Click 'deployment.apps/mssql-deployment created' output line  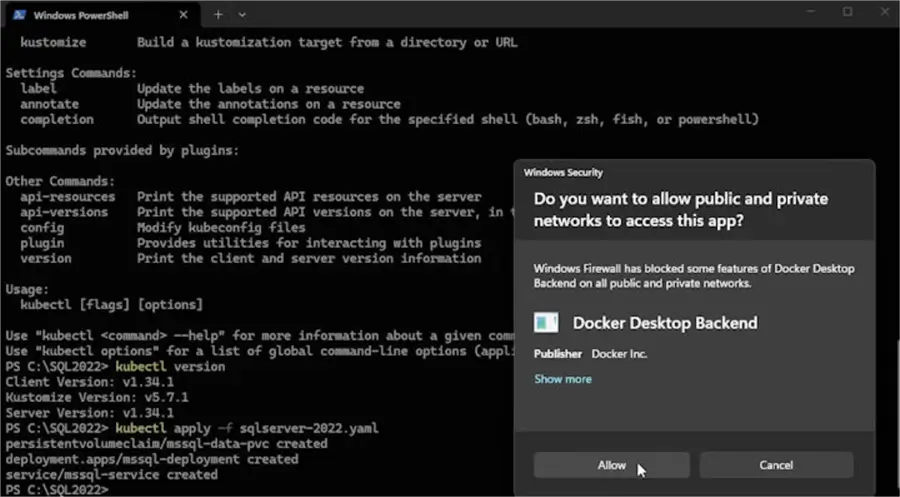pos(152,460)
